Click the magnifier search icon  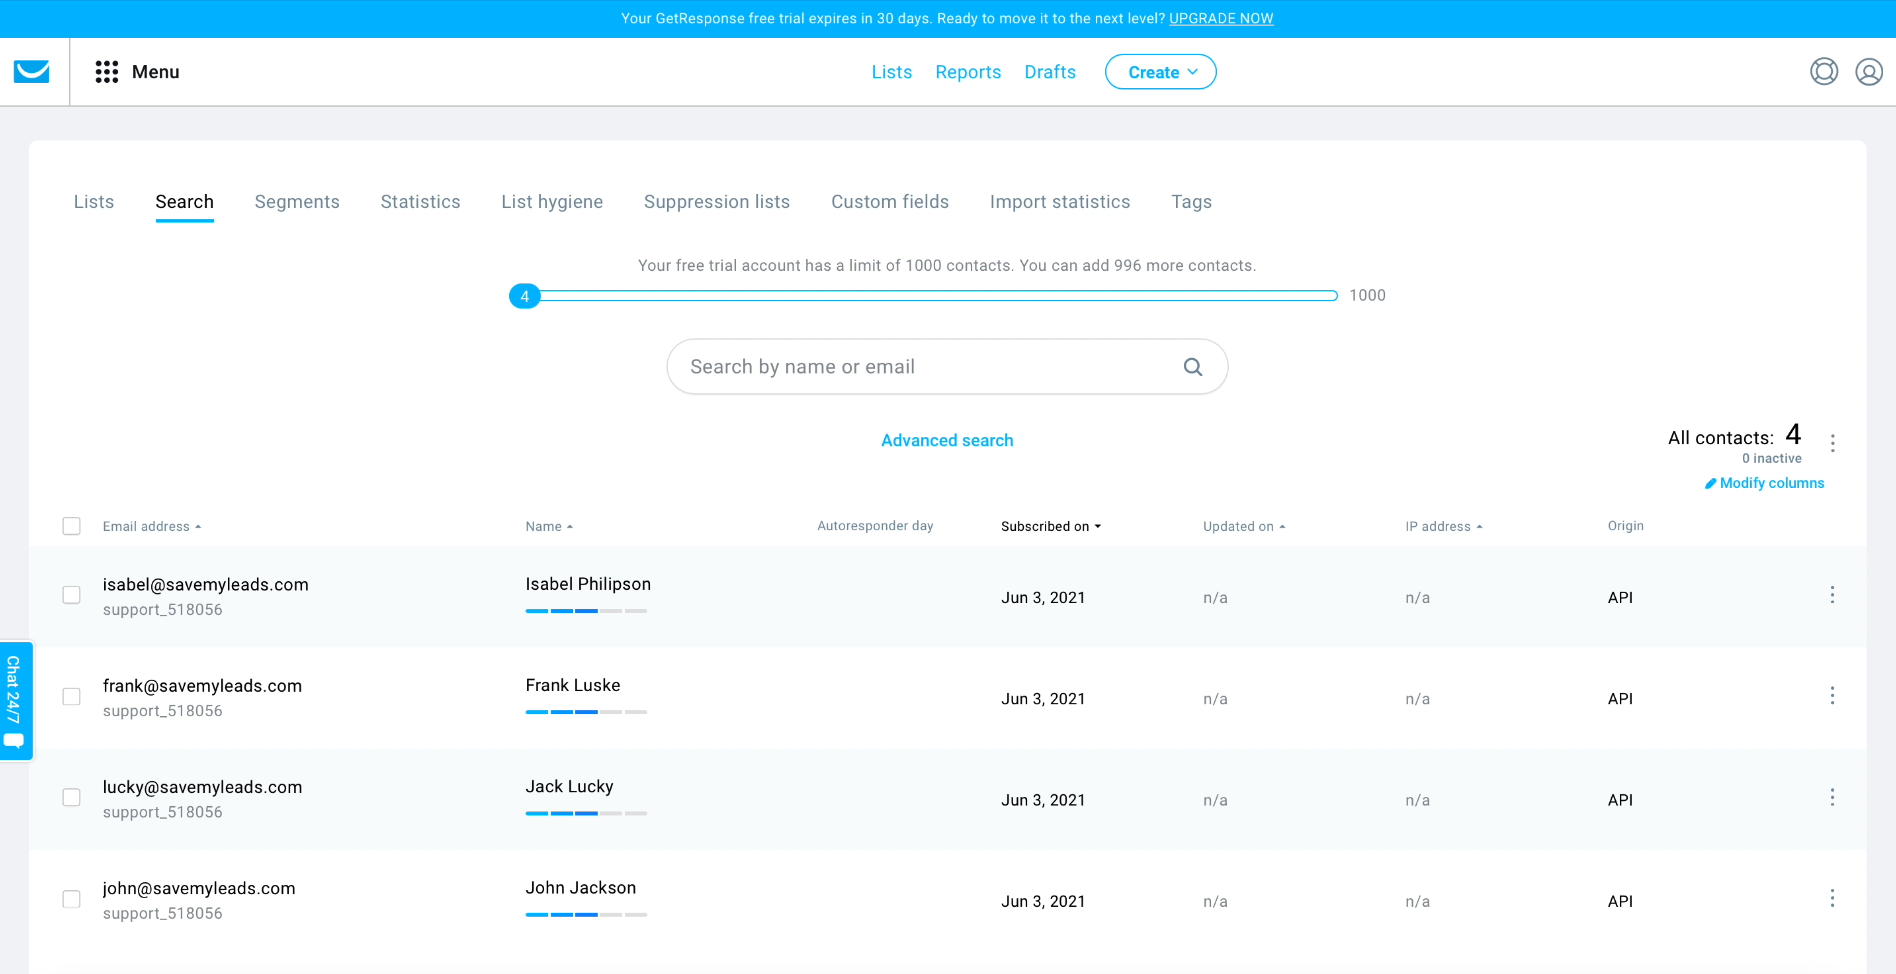pos(1193,367)
